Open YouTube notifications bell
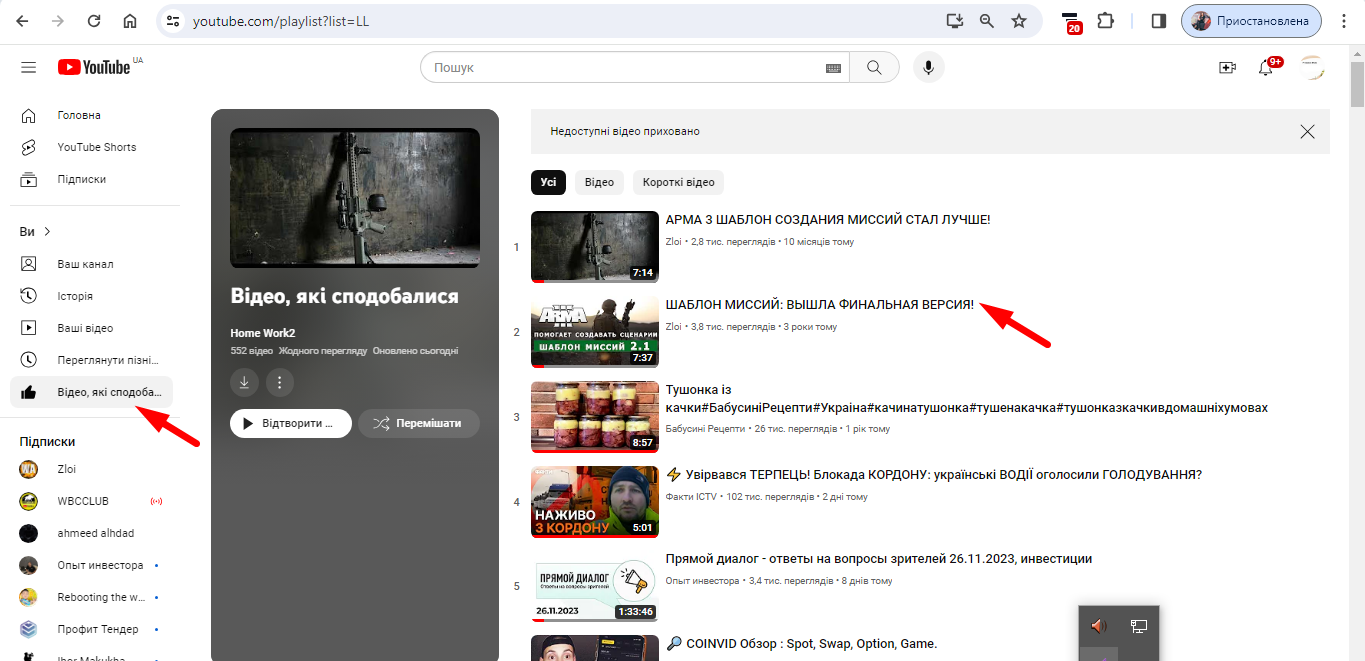 pos(1267,67)
